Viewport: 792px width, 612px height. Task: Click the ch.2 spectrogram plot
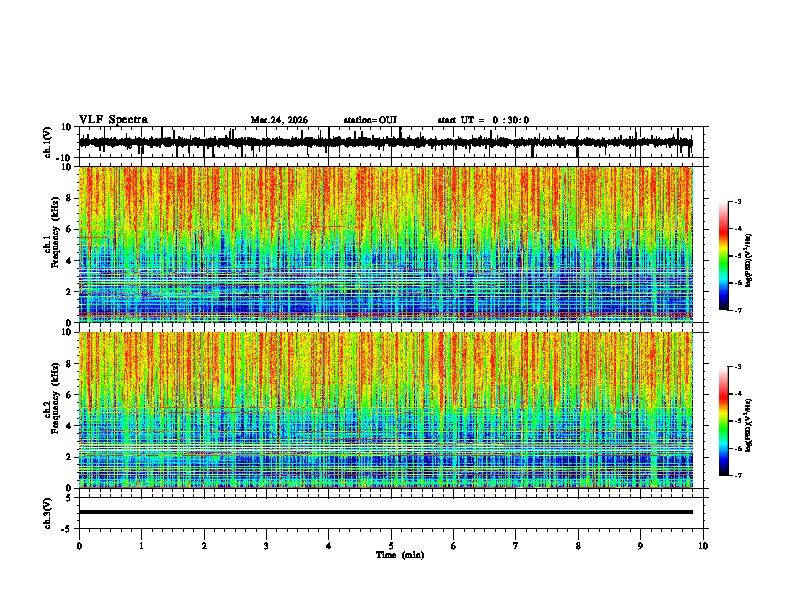385,410
